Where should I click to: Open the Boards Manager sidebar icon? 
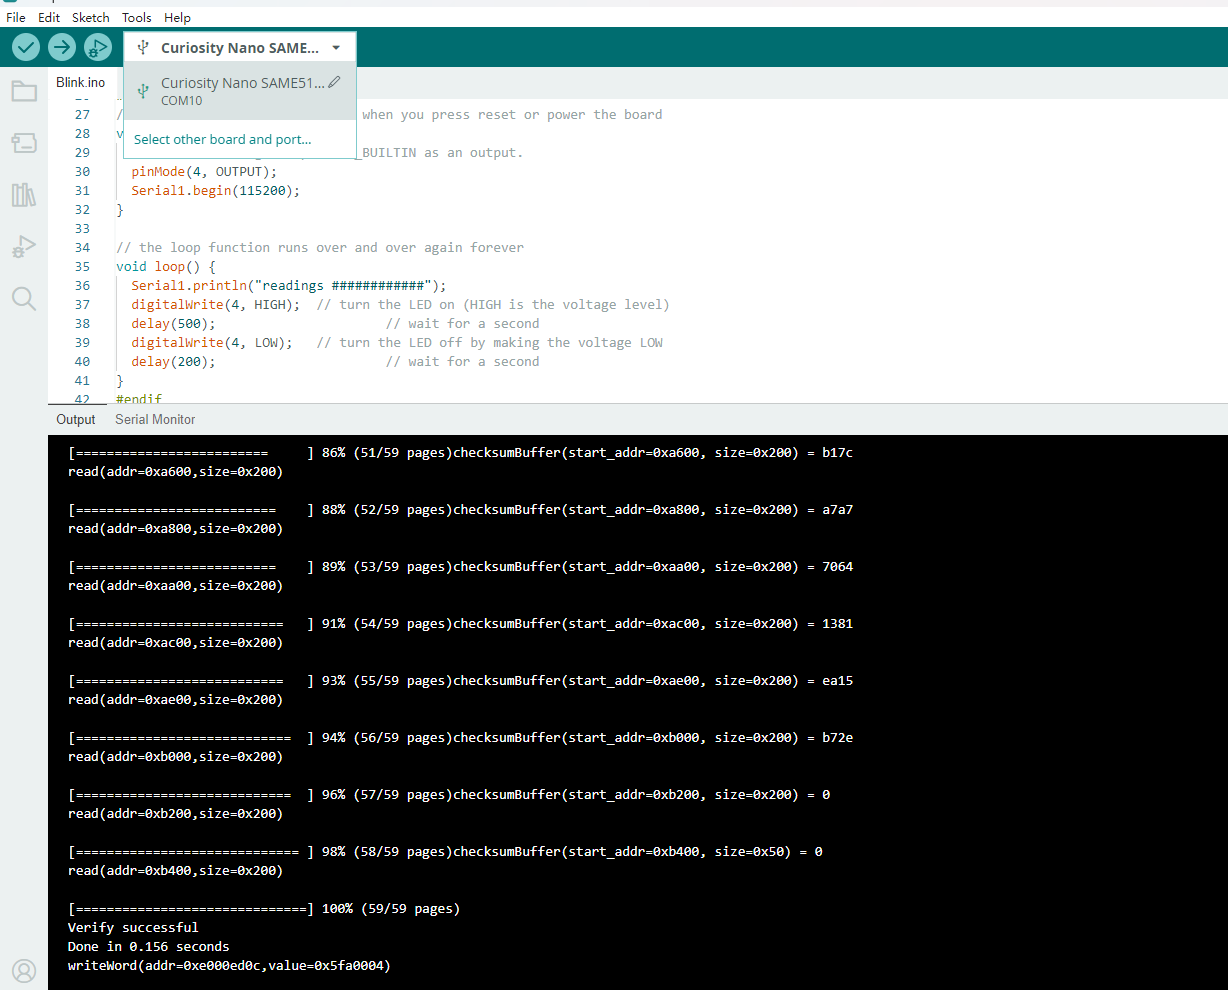click(24, 143)
